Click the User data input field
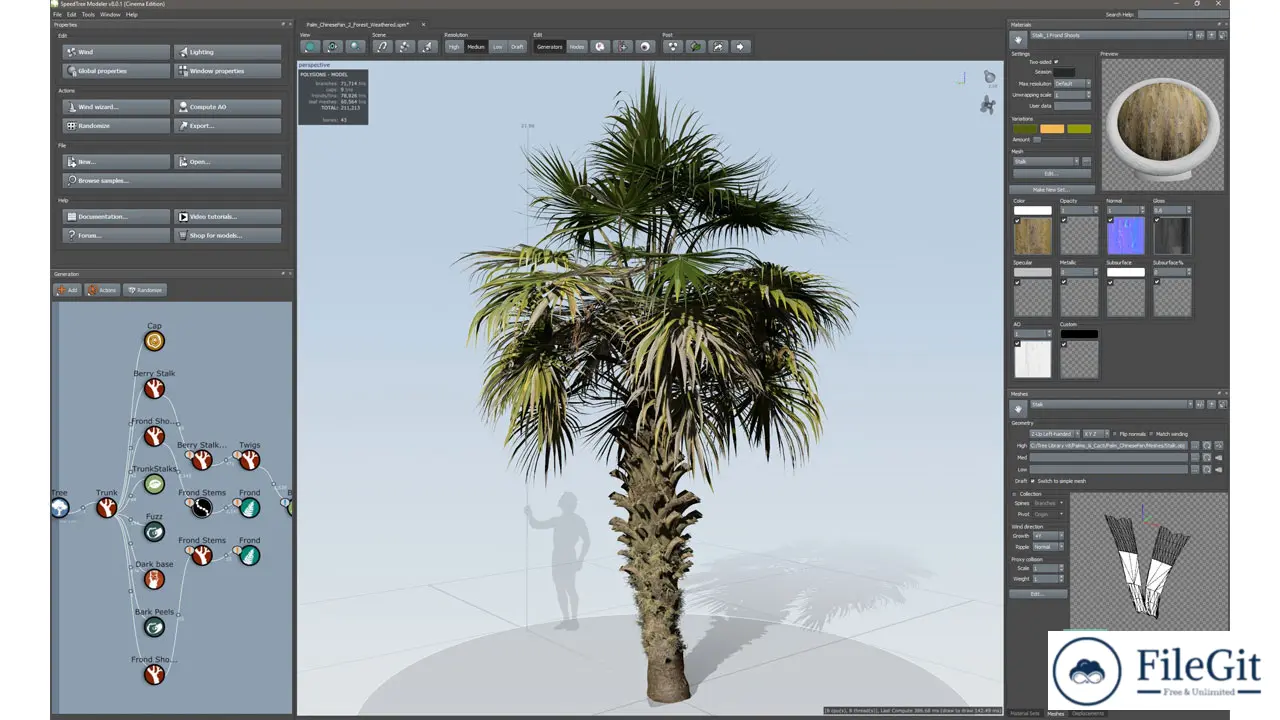 coord(1073,105)
